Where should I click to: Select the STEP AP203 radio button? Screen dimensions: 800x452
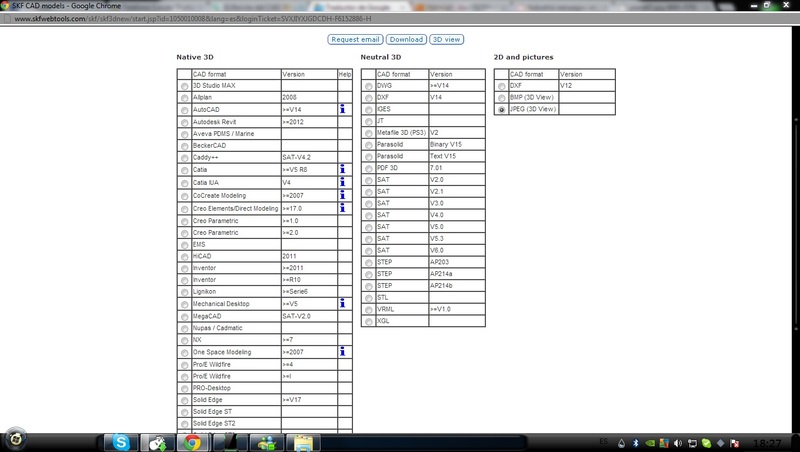(x=369, y=263)
